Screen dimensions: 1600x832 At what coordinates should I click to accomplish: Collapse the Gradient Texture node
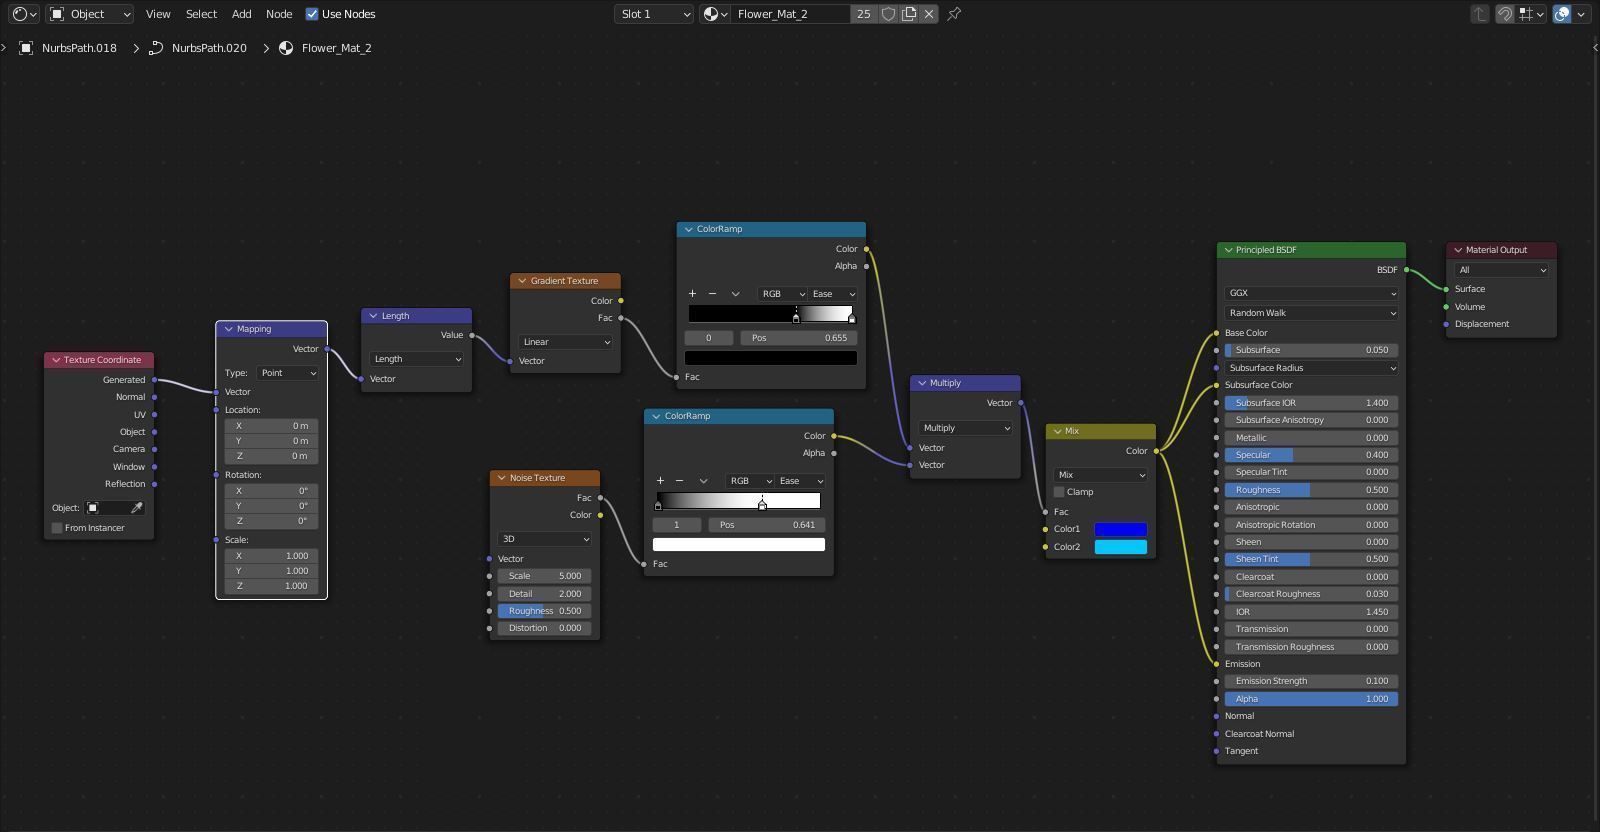tap(522, 281)
